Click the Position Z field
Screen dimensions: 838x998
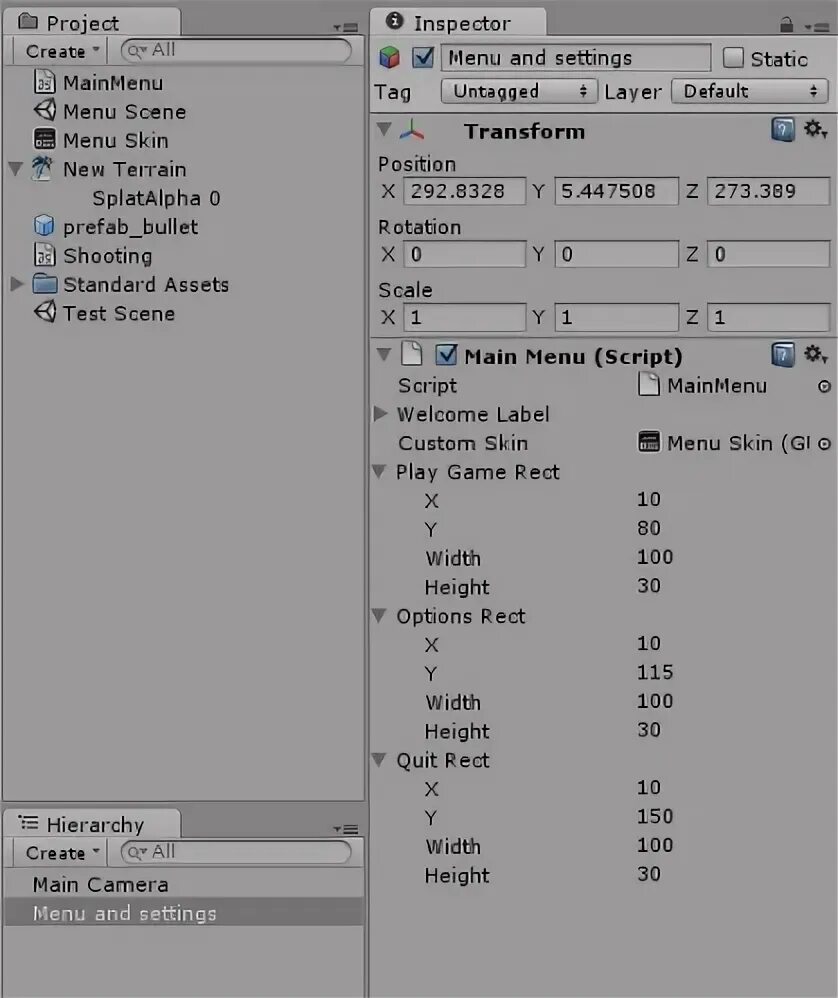pos(768,191)
